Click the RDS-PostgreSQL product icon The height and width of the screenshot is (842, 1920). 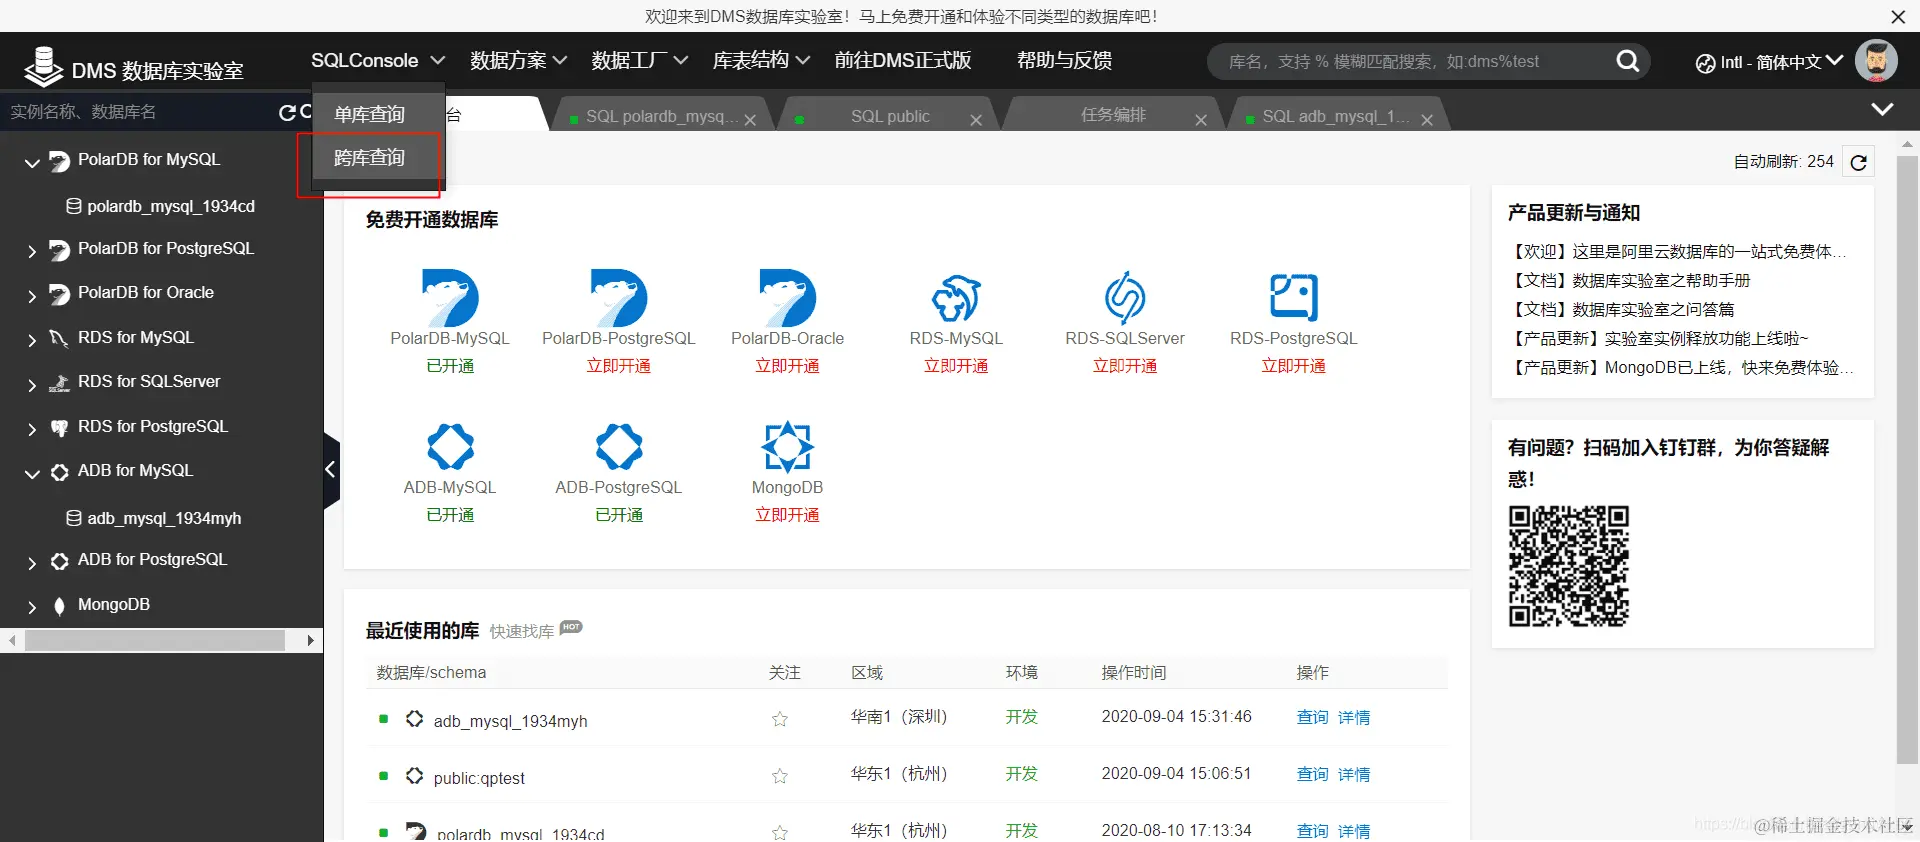(1294, 297)
